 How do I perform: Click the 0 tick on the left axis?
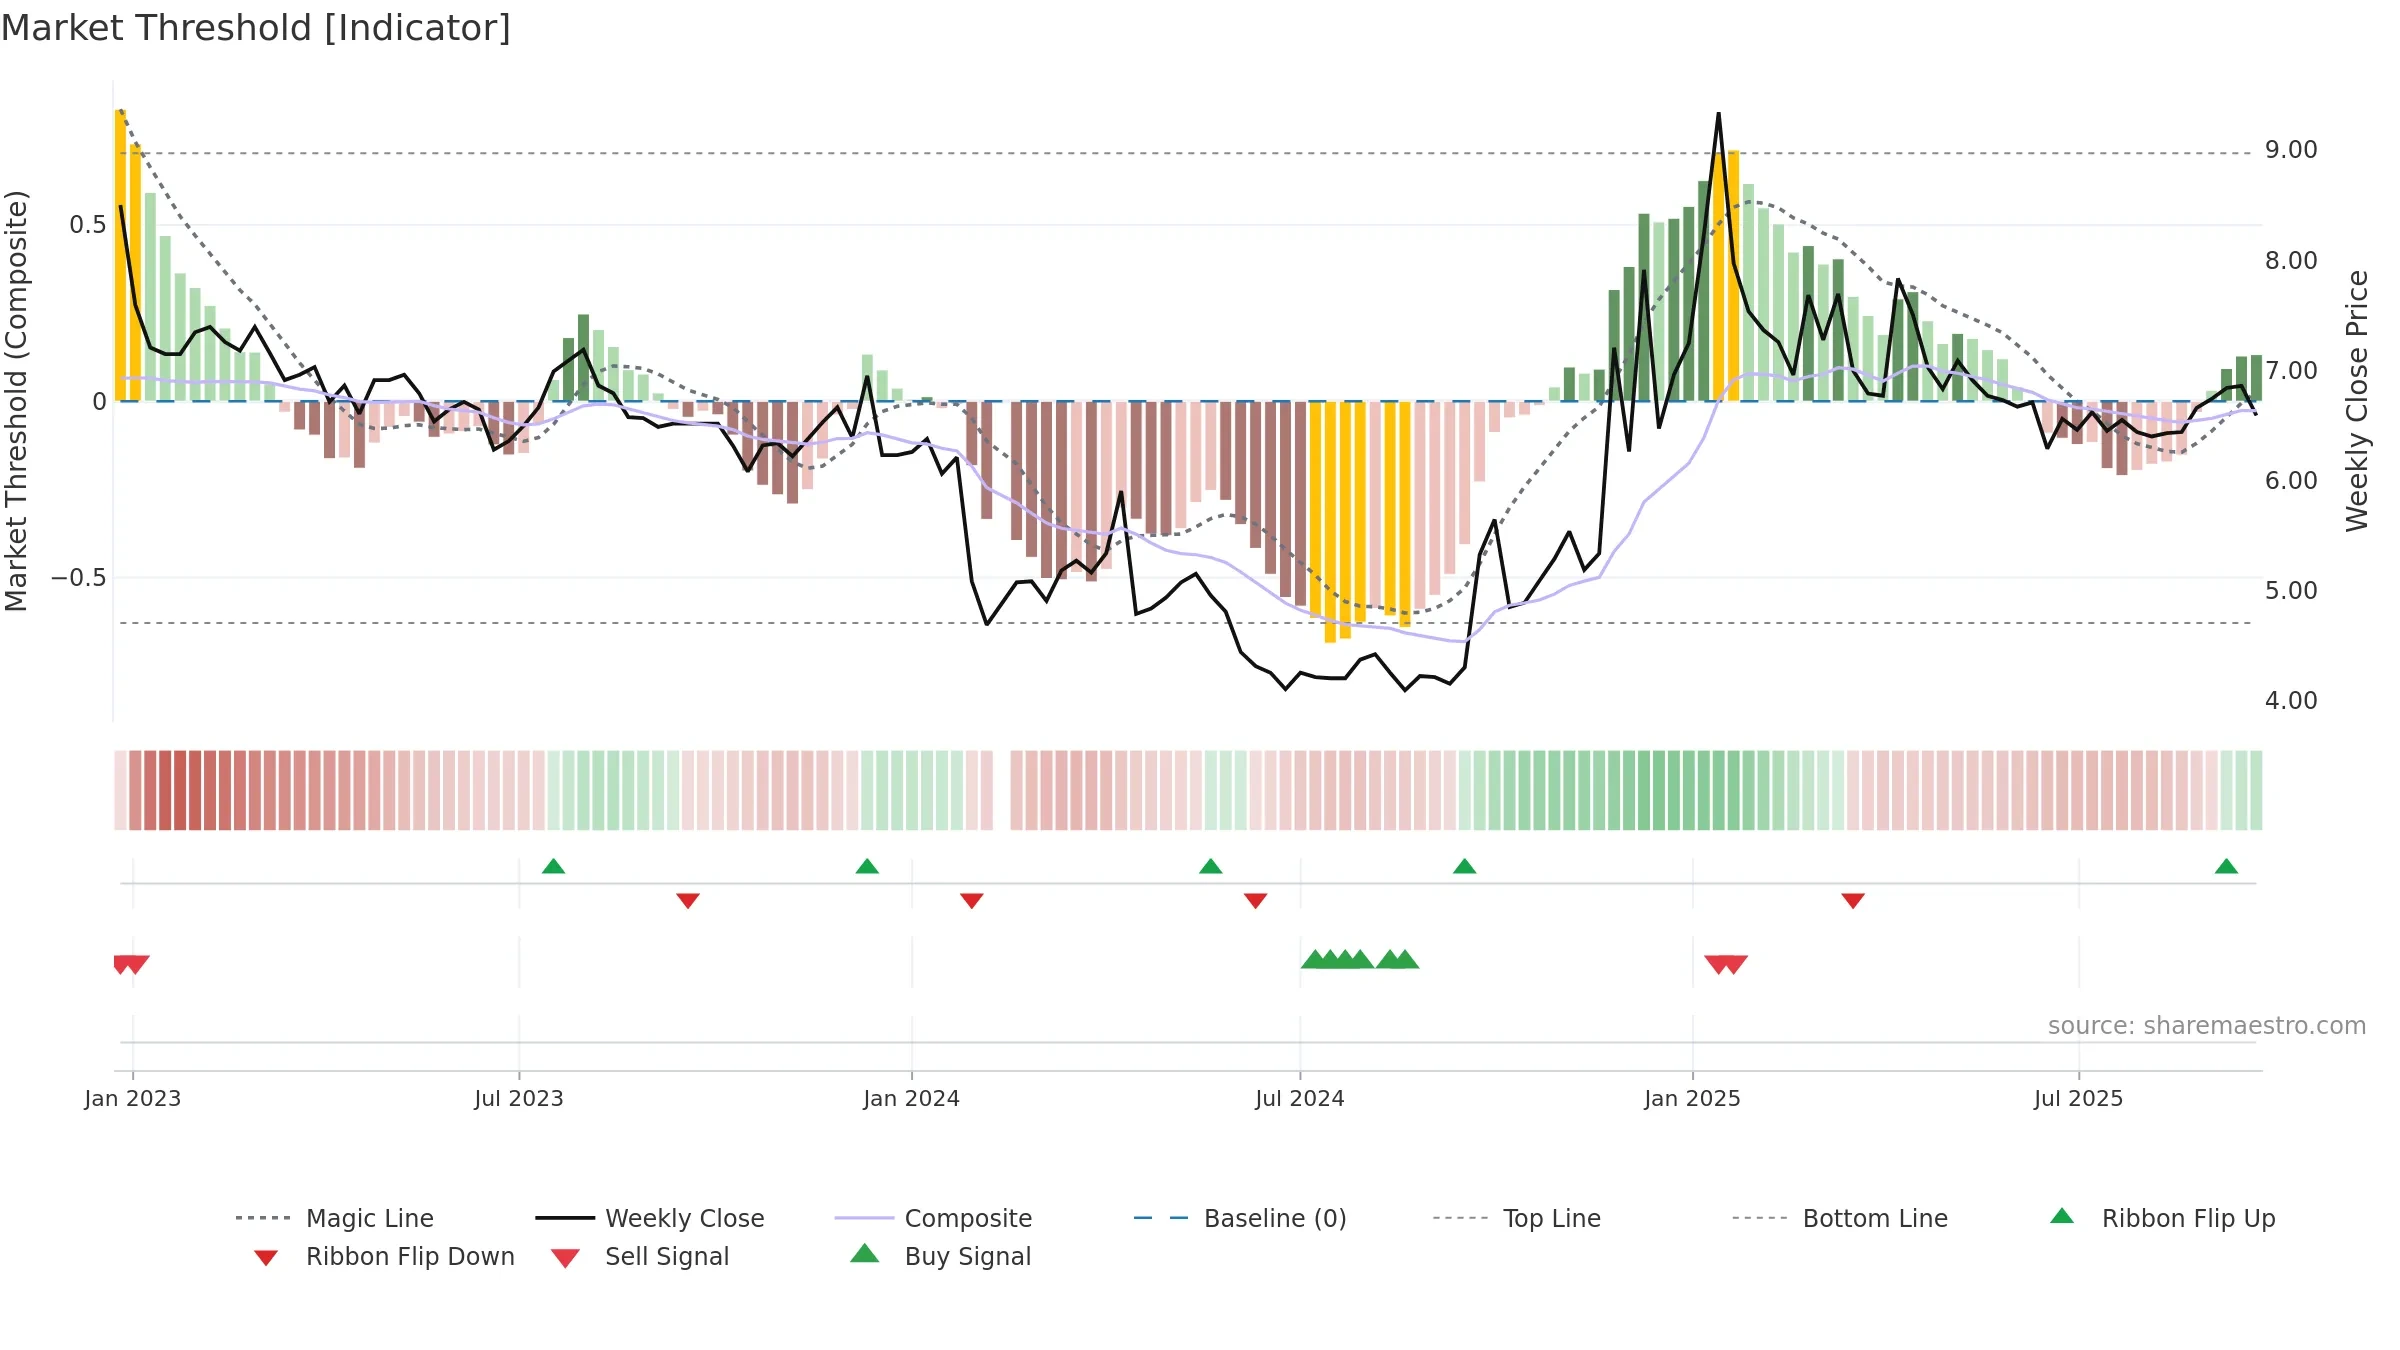pyautogui.click(x=99, y=402)
